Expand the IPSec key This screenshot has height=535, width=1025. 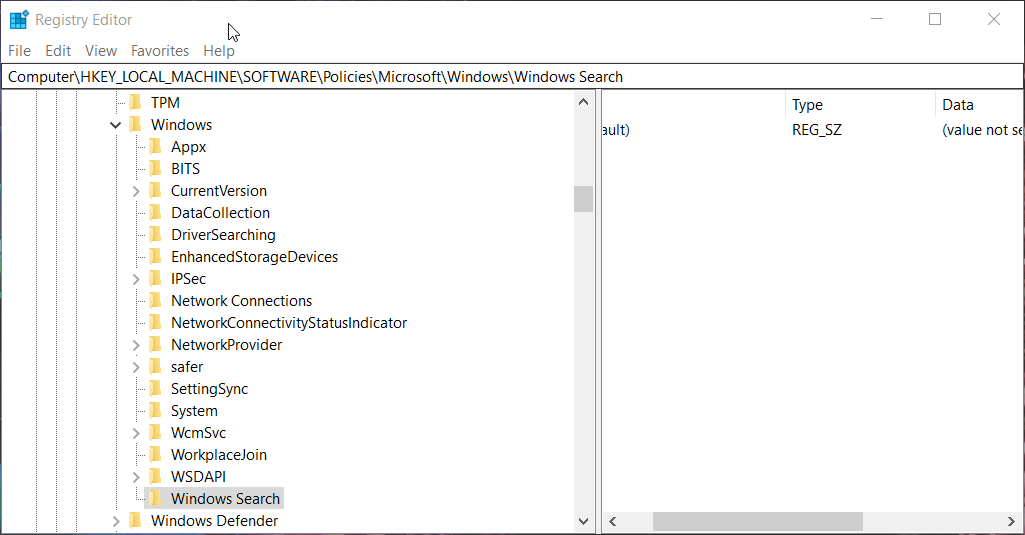coord(136,279)
